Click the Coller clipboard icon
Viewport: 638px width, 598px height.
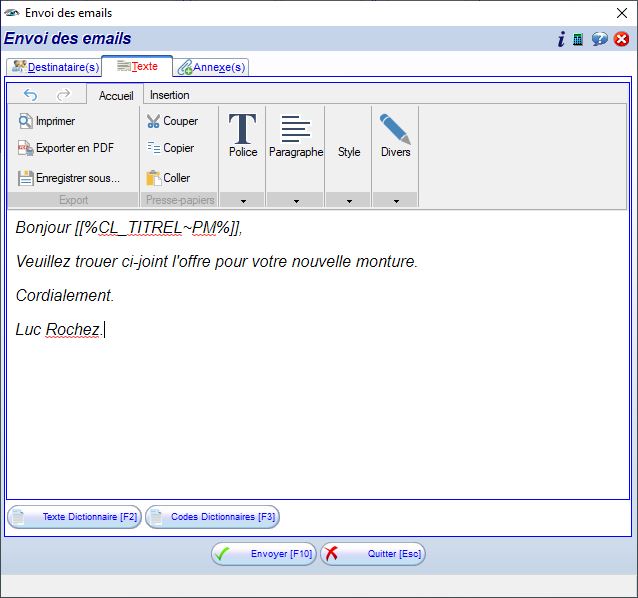[x=154, y=178]
